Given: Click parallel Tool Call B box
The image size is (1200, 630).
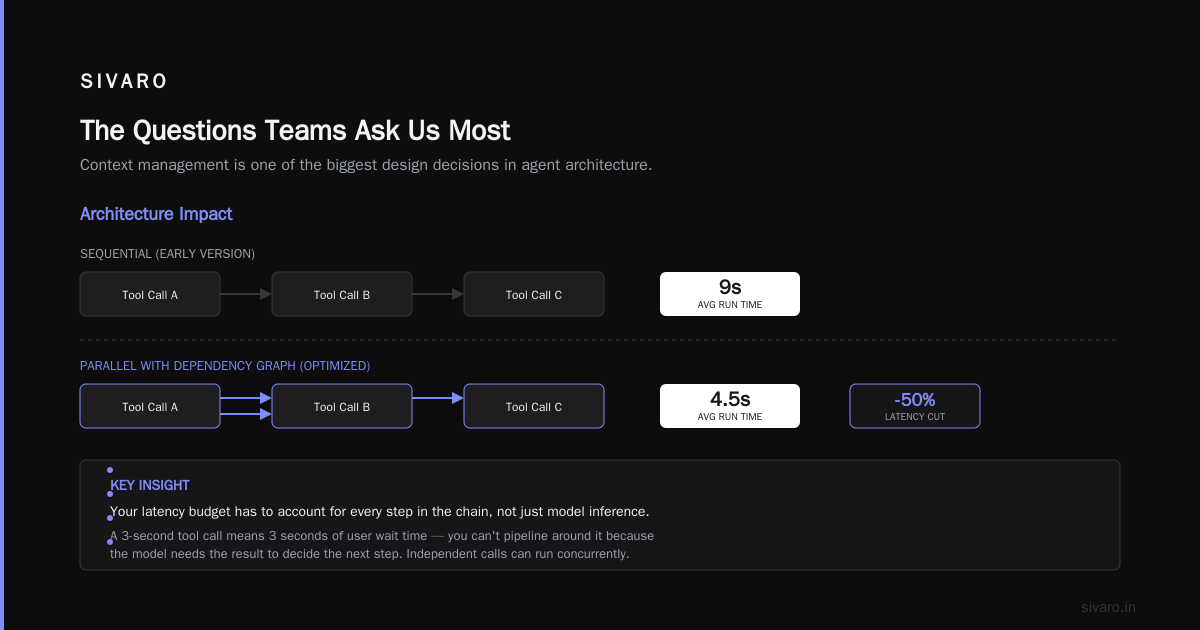Looking at the screenshot, I should click(x=342, y=406).
